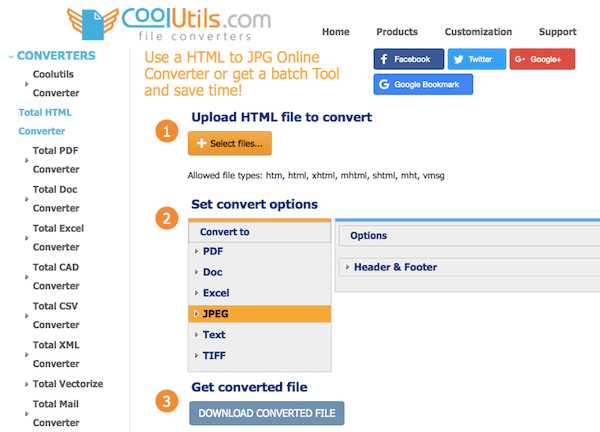The width and height of the screenshot is (600, 432).
Task: Click the step 2 orange number circle
Action: (166, 218)
